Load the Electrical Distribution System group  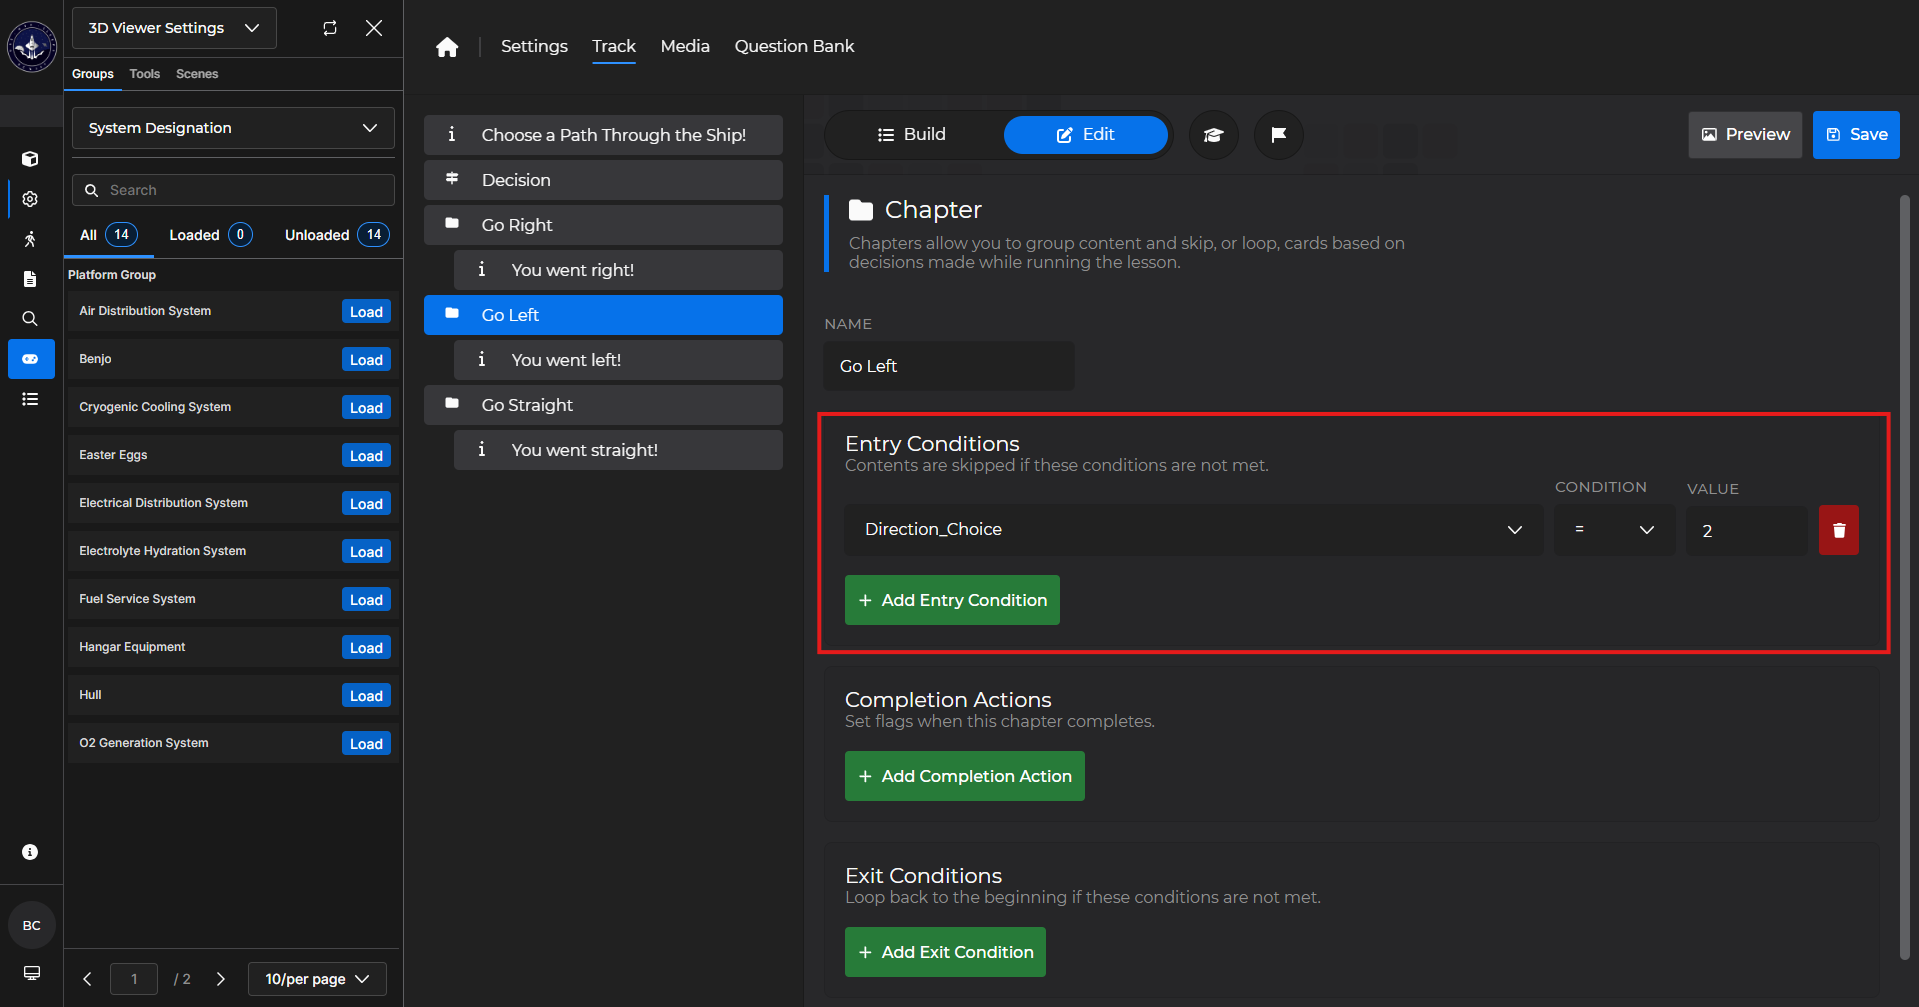click(x=366, y=504)
